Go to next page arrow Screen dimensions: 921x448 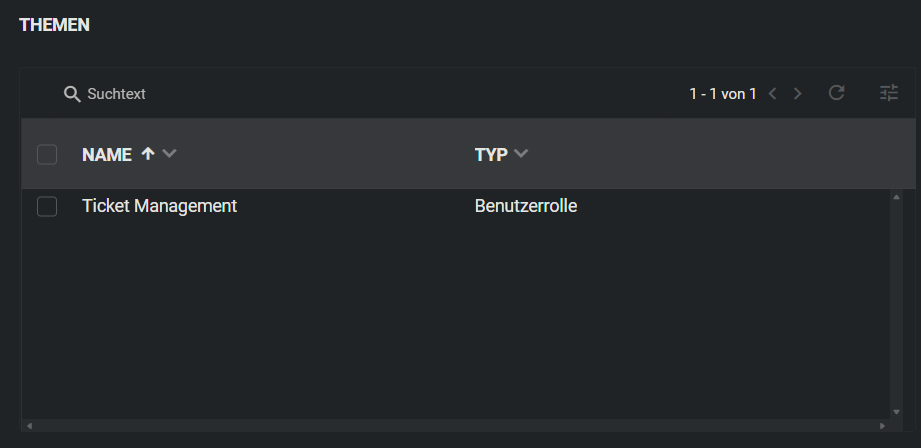point(798,94)
